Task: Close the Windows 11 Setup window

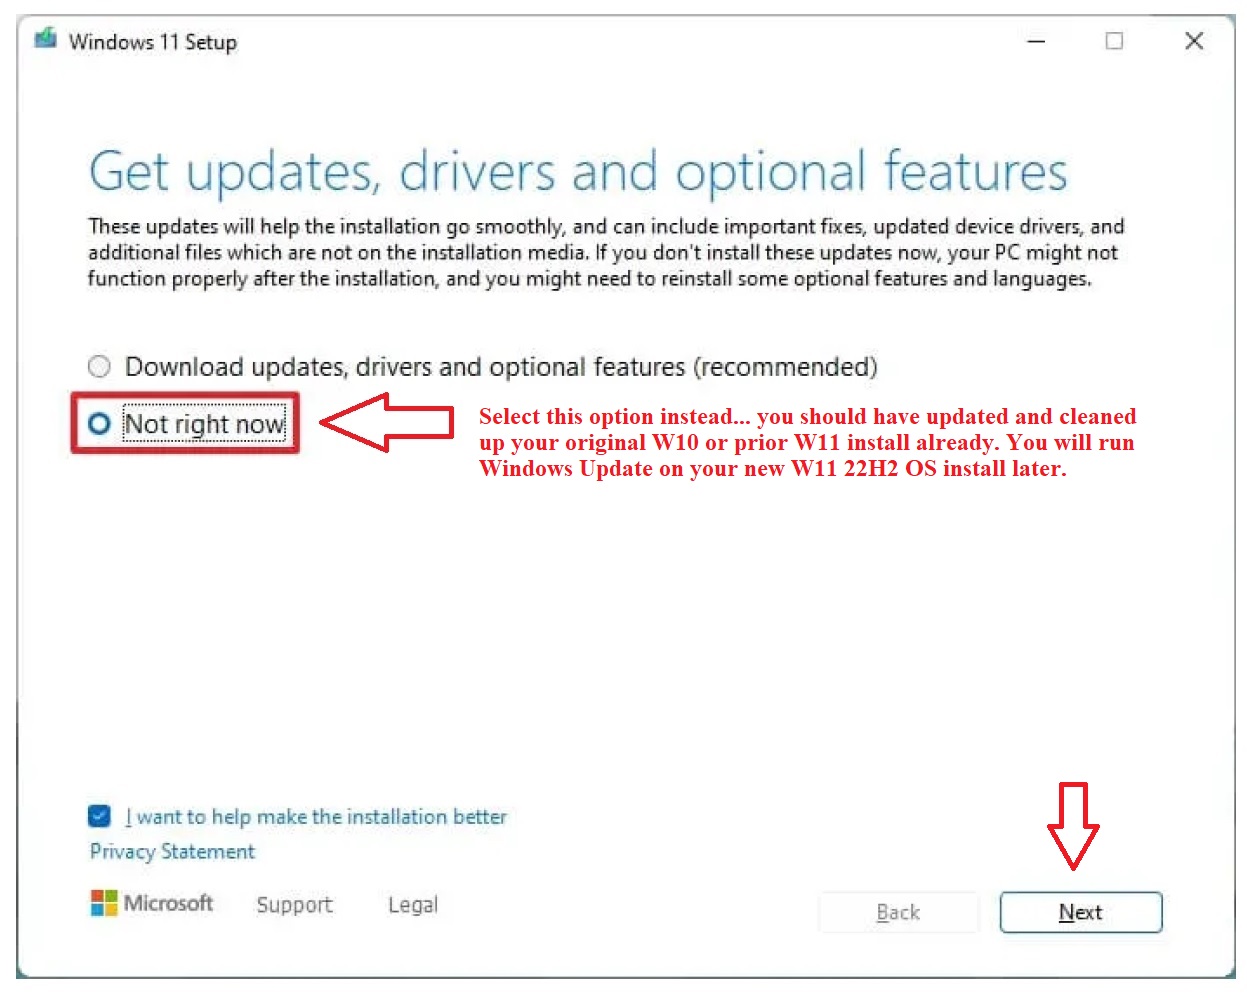Action: (x=1194, y=41)
